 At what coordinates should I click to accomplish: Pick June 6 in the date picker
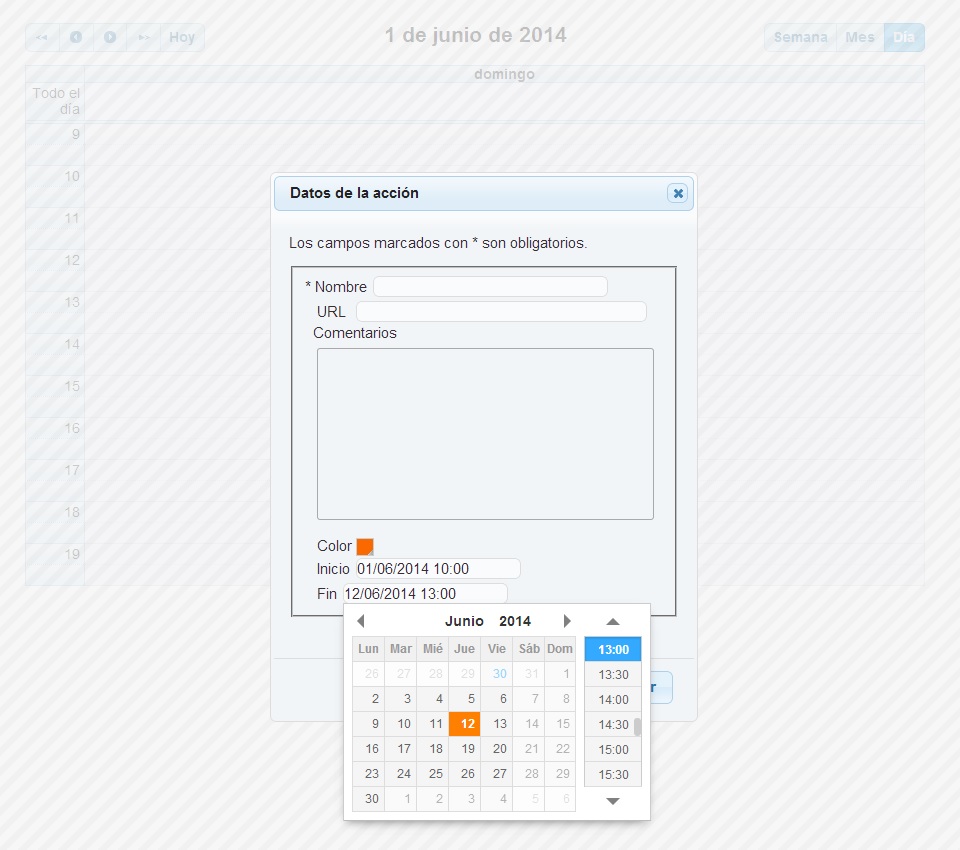tap(497, 699)
